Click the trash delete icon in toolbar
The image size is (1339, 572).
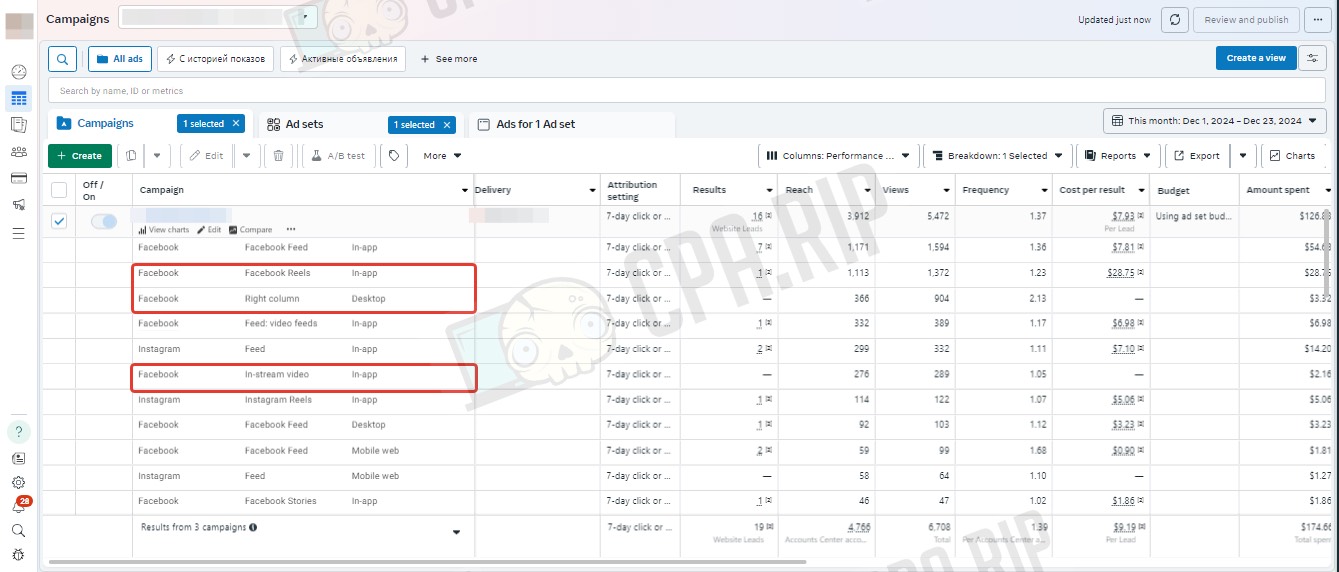coord(278,156)
